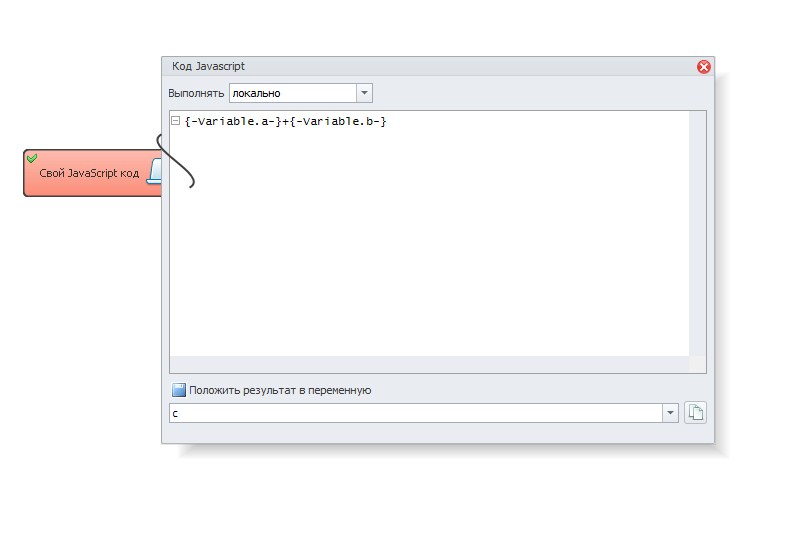Click the green checkmark on the action block
800x536 pixels.
[32, 158]
